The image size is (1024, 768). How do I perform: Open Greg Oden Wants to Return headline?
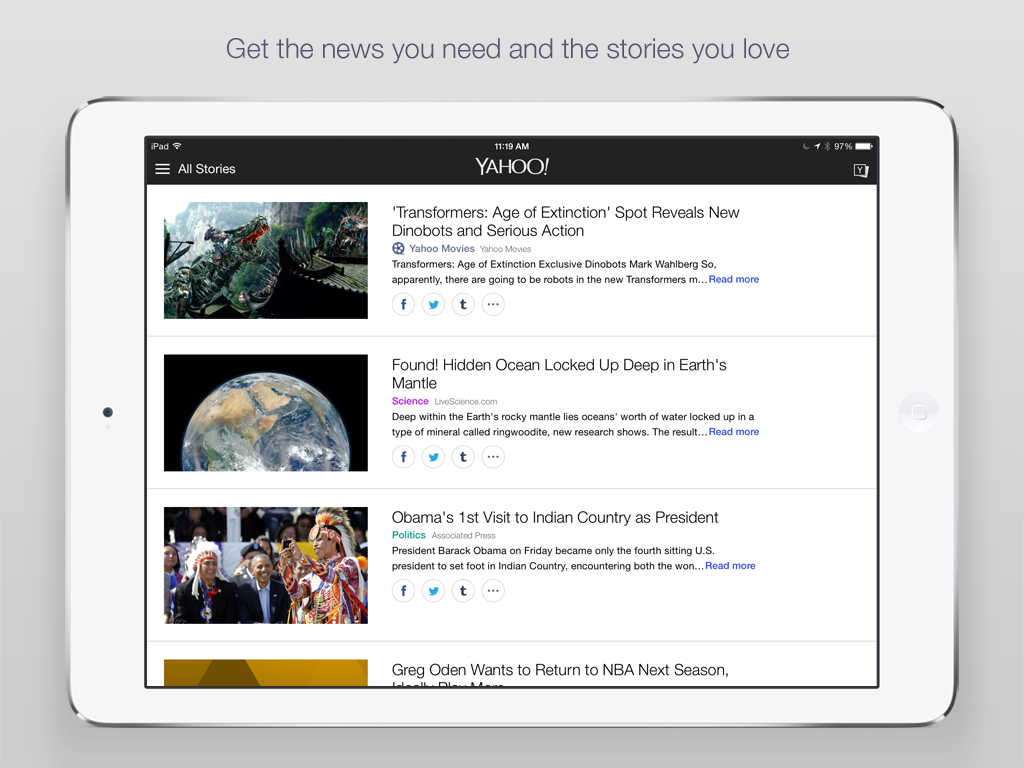click(560, 675)
